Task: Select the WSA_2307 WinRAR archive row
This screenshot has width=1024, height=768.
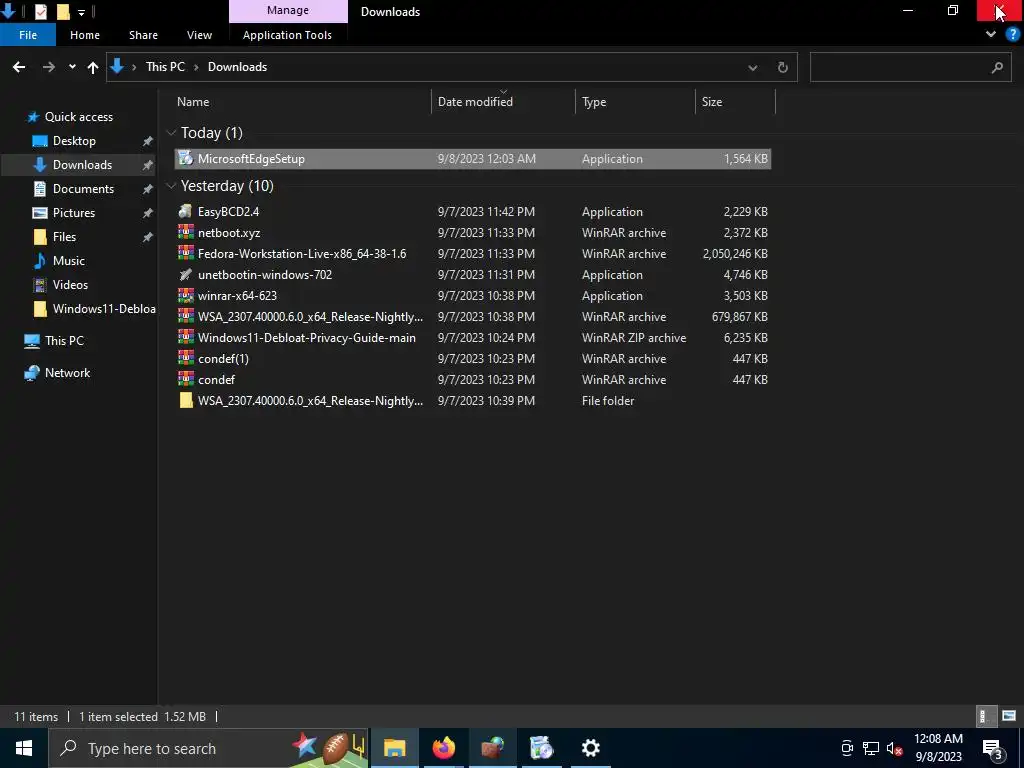Action: pos(473,316)
